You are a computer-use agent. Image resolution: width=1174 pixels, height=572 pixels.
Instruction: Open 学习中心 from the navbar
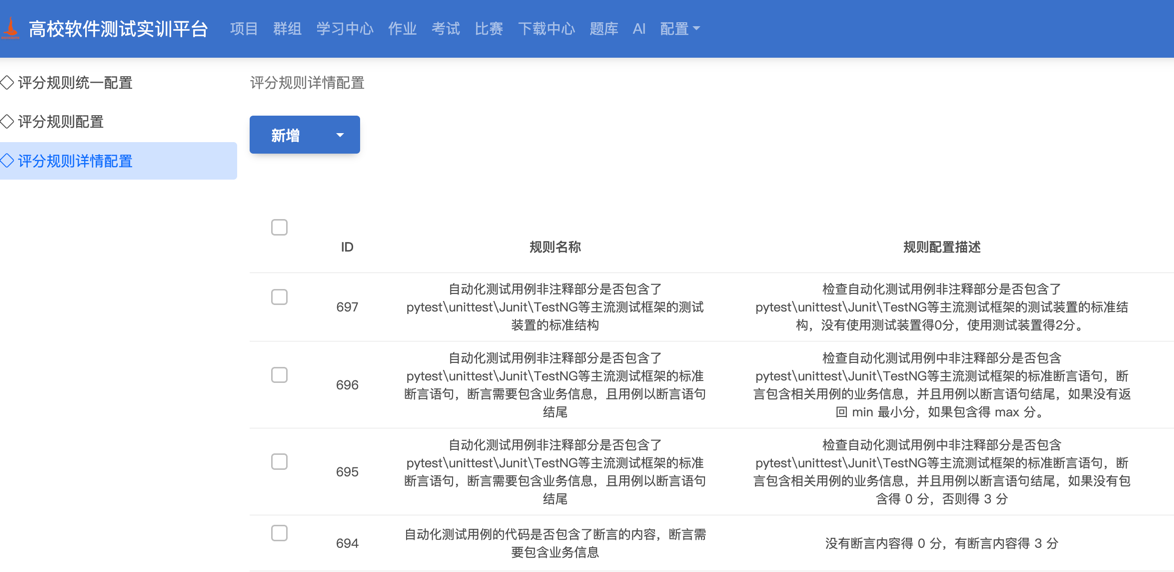click(x=345, y=29)
